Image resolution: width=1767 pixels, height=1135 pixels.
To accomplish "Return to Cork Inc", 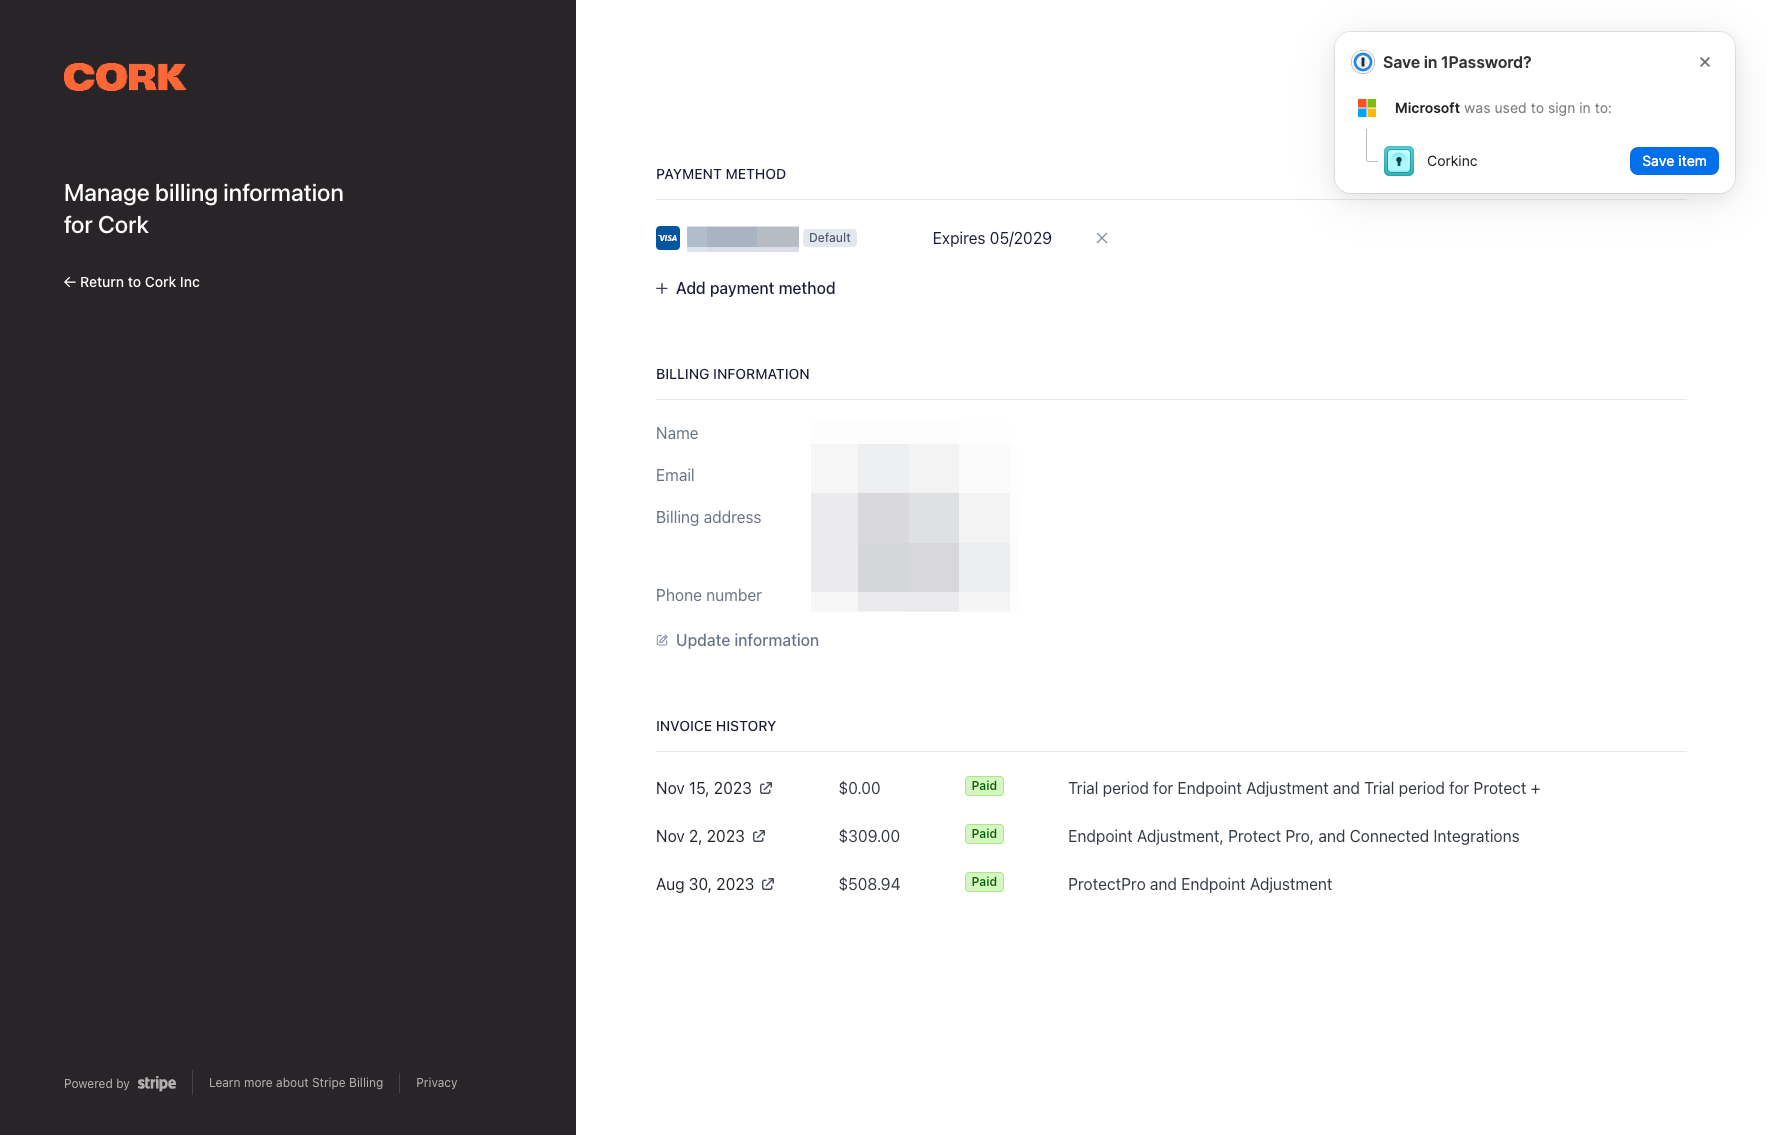I will tap(132, 282).
